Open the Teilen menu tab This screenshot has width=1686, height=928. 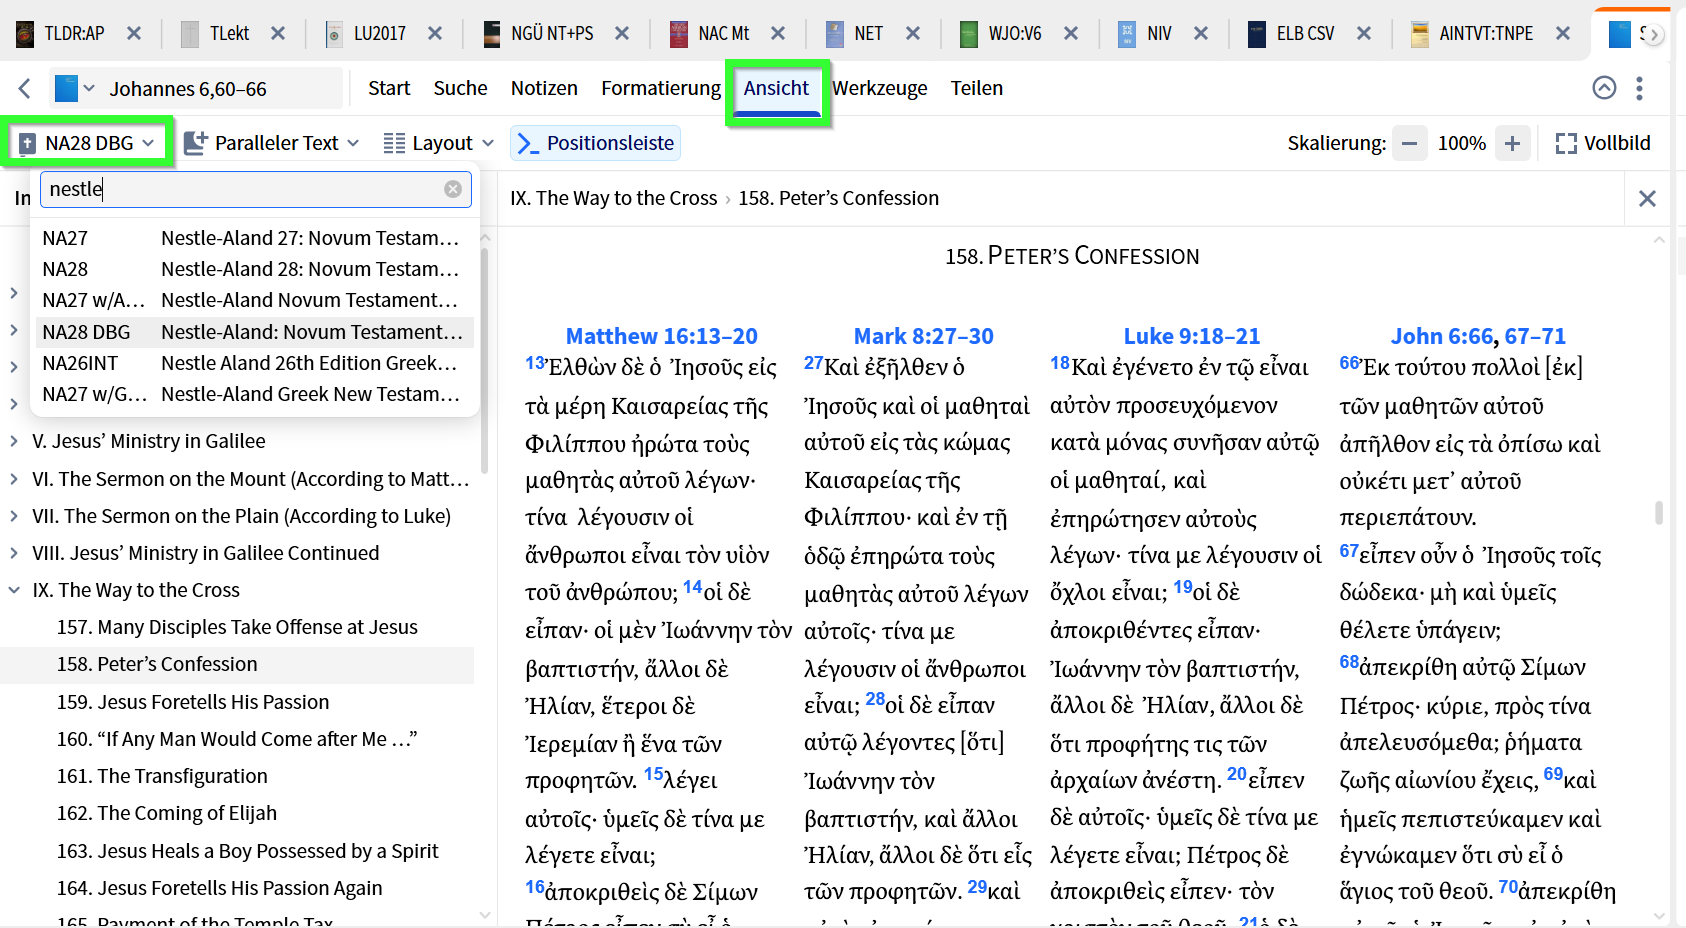coord(977,88)
